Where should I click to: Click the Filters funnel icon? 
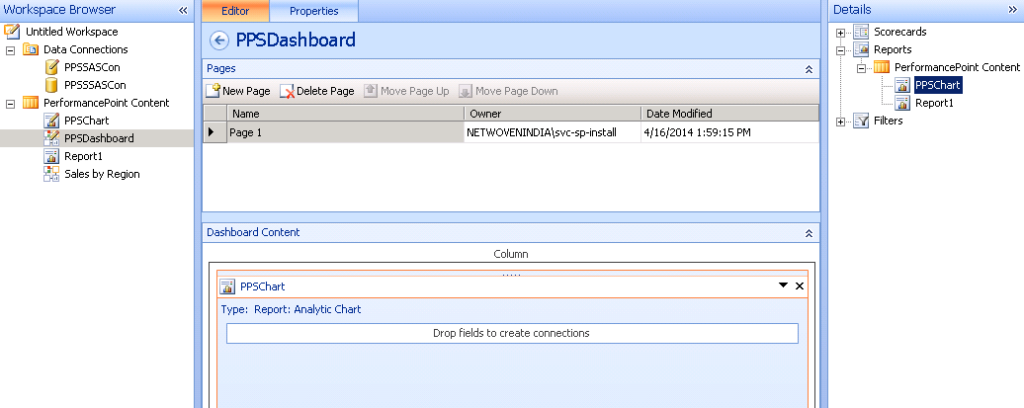tap(861, 121)
